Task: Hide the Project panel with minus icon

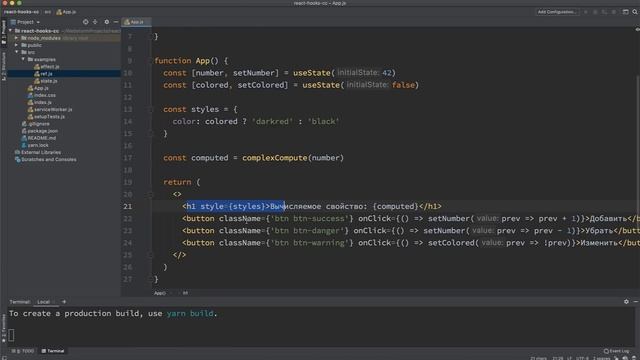Action: pos(116,22)
